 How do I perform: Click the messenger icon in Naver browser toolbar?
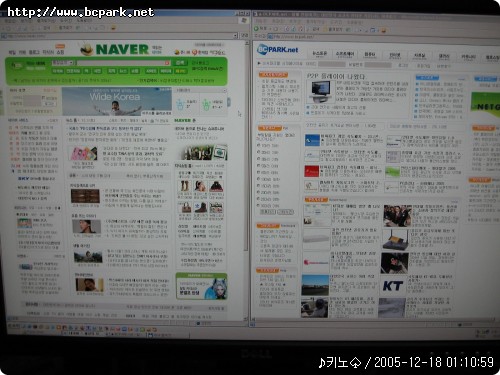(113, 28)
